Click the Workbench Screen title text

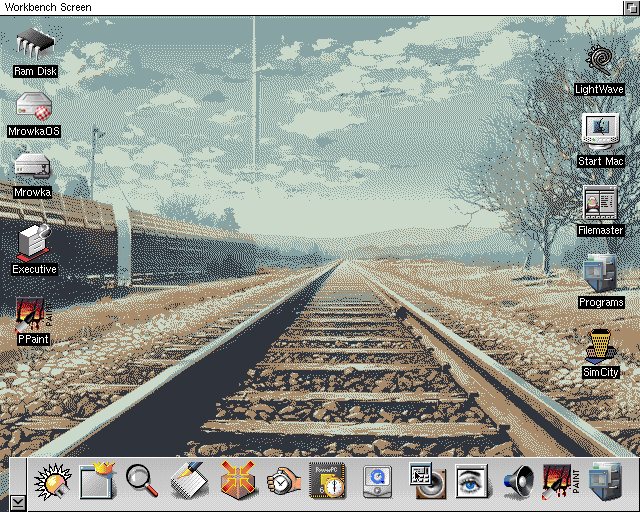click(48, 7)
